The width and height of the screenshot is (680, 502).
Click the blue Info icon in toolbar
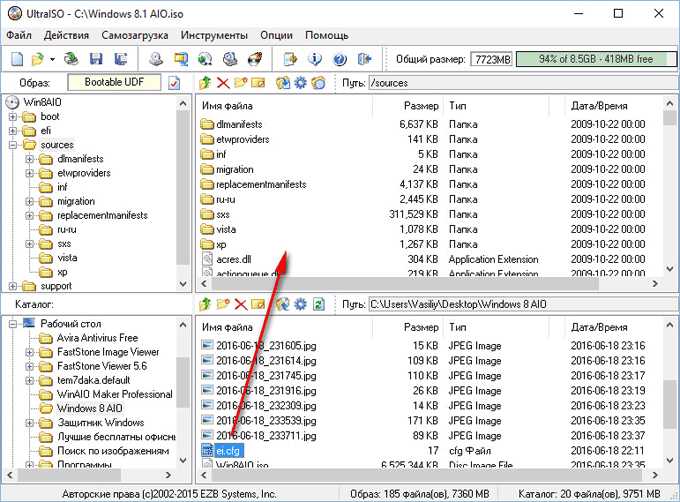pos(315,59)
